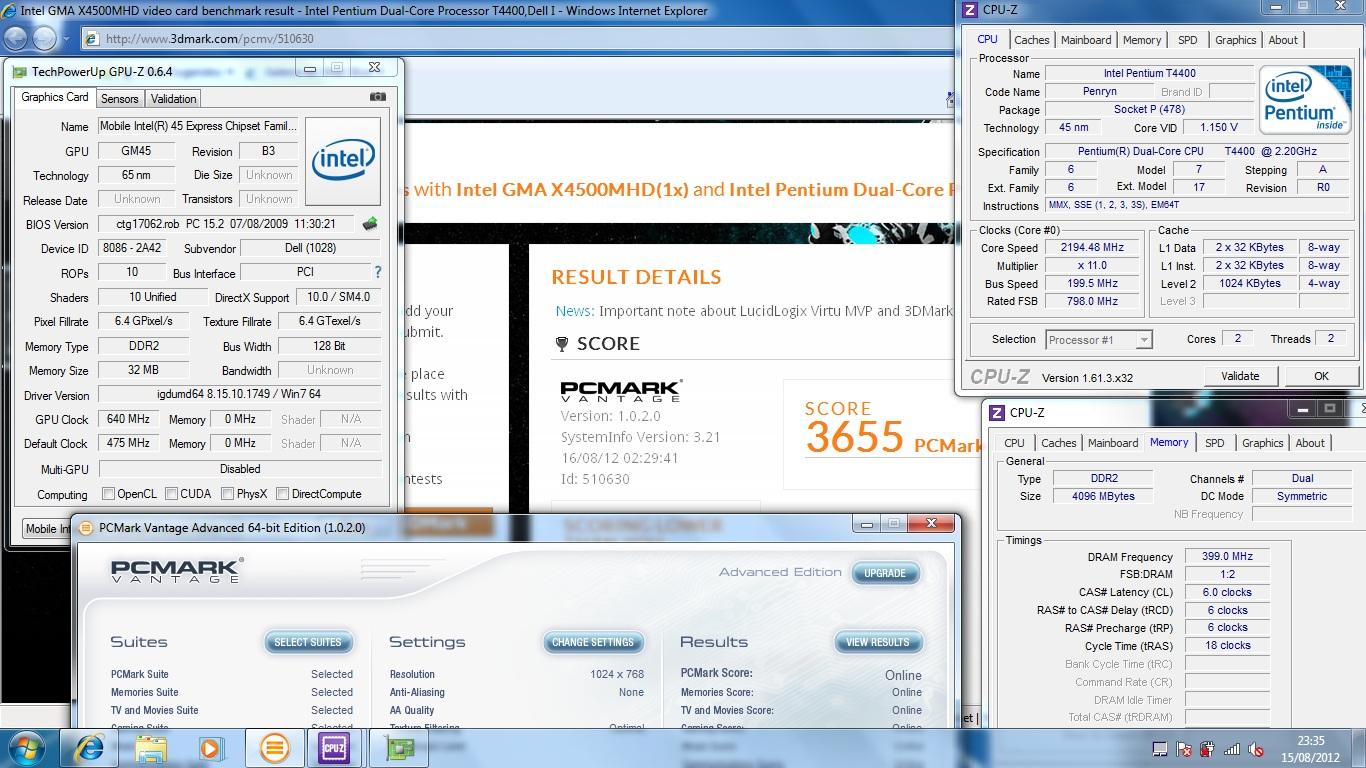This screenshot has height=768, width=1366.
Task: Open Mainboard tab in upper CPU-Z window
Action: (x=1086, y=40)
